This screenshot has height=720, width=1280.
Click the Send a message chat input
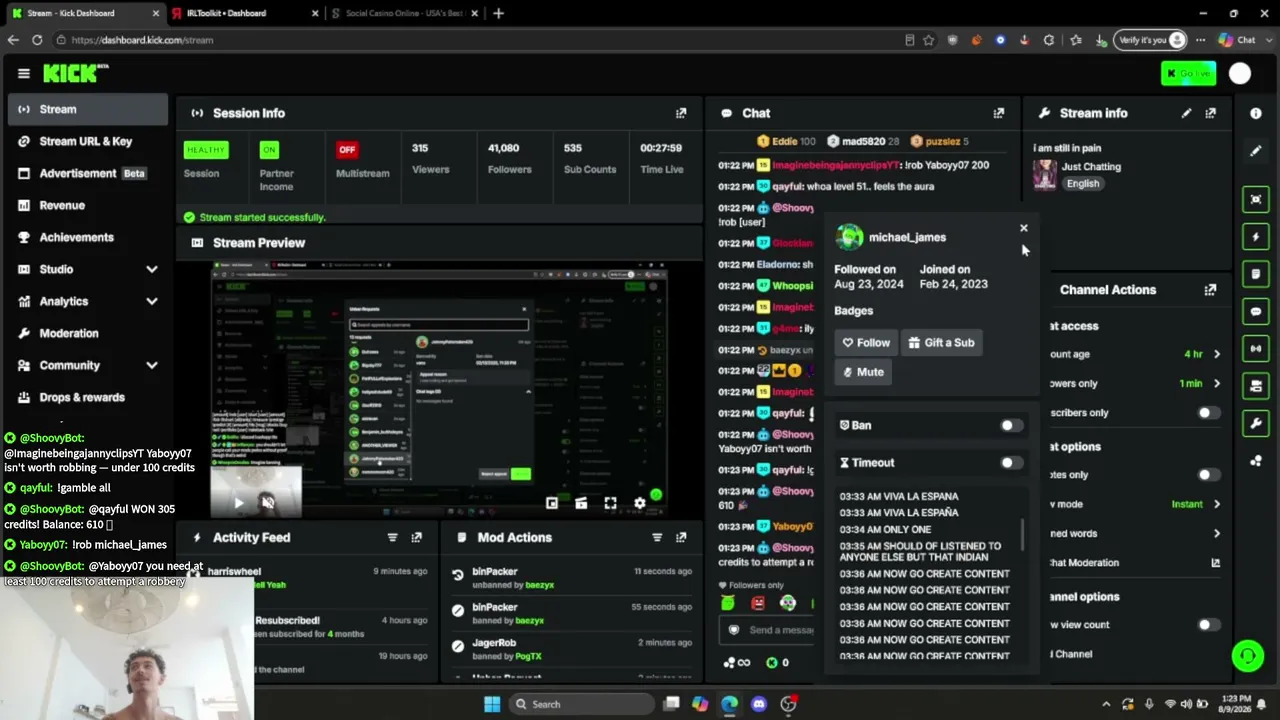(768, 630)
